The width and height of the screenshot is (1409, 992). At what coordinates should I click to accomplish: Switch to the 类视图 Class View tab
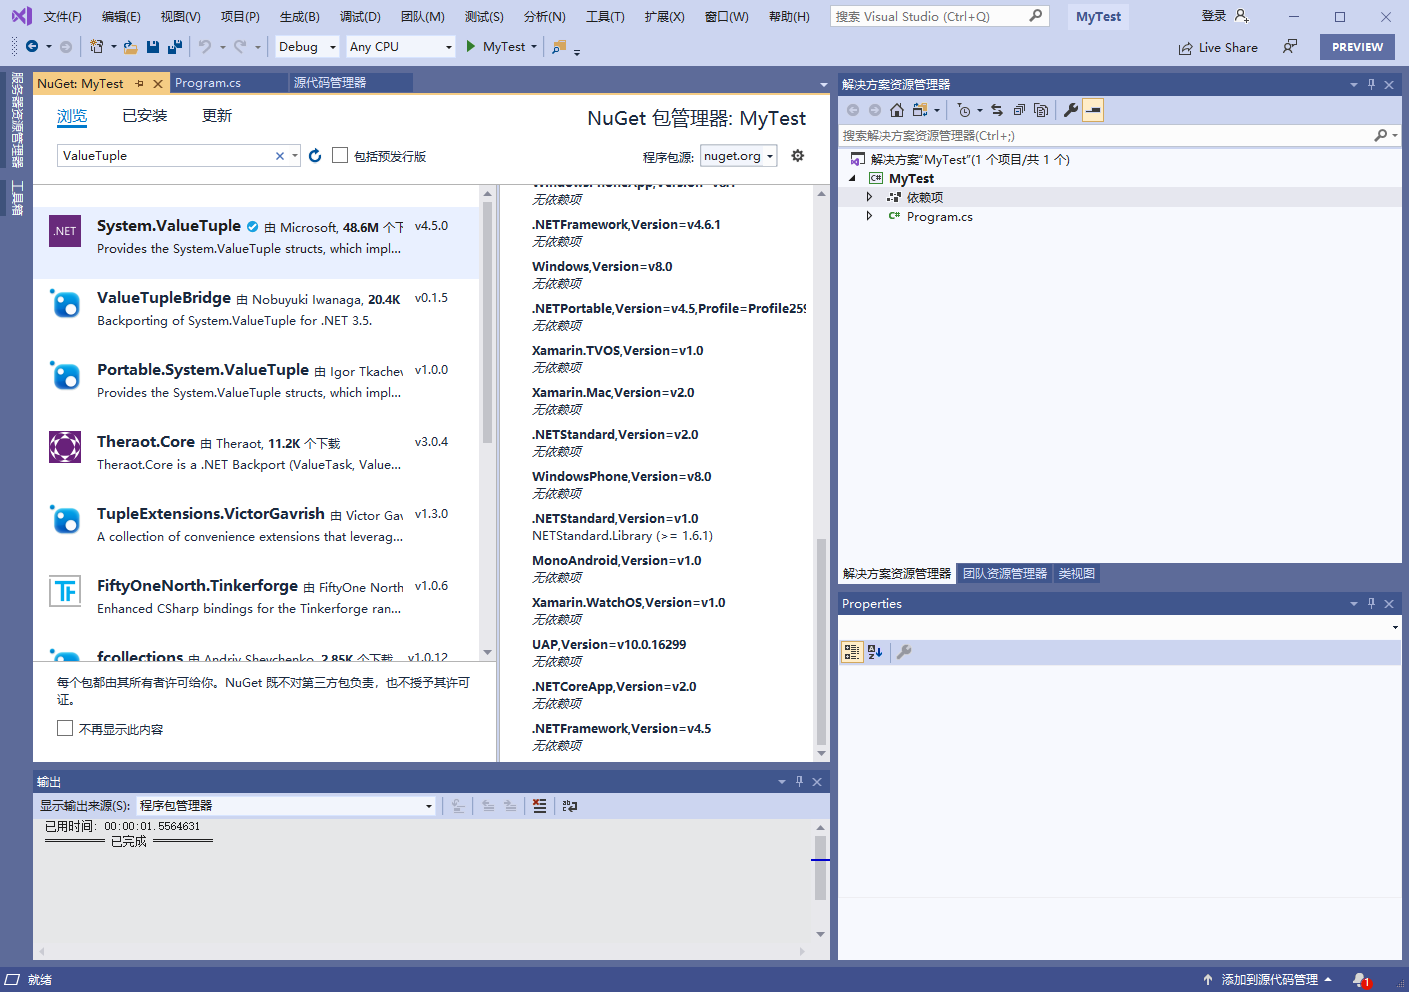point(1077,574)
